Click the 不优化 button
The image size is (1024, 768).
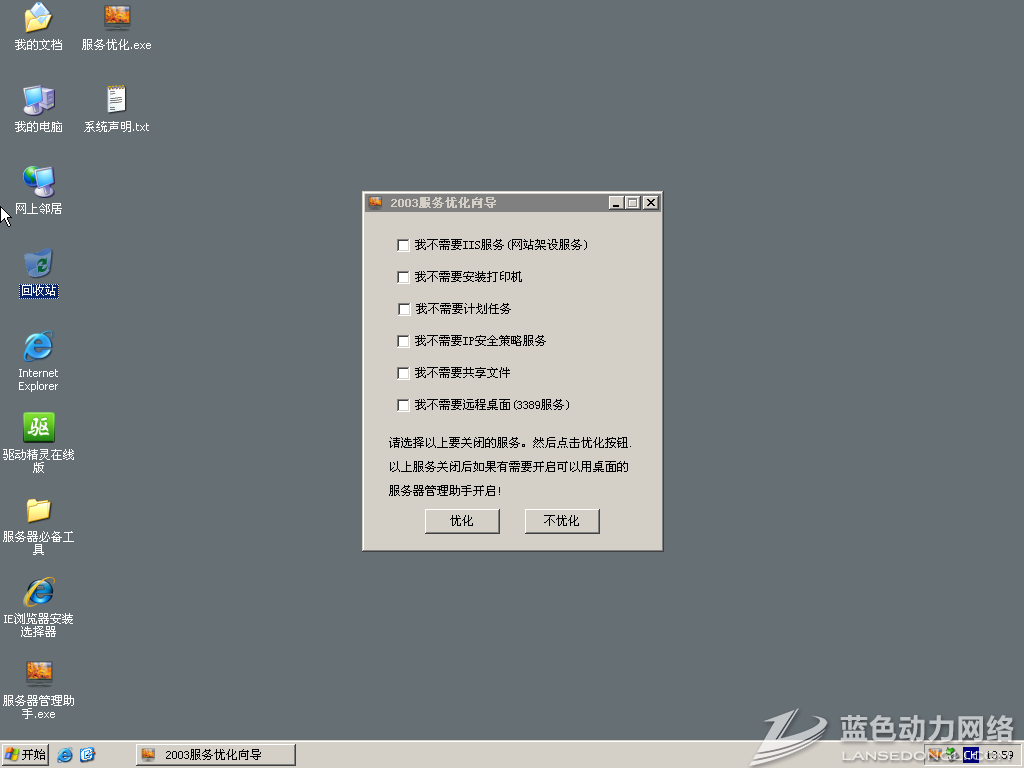(562, 521)
